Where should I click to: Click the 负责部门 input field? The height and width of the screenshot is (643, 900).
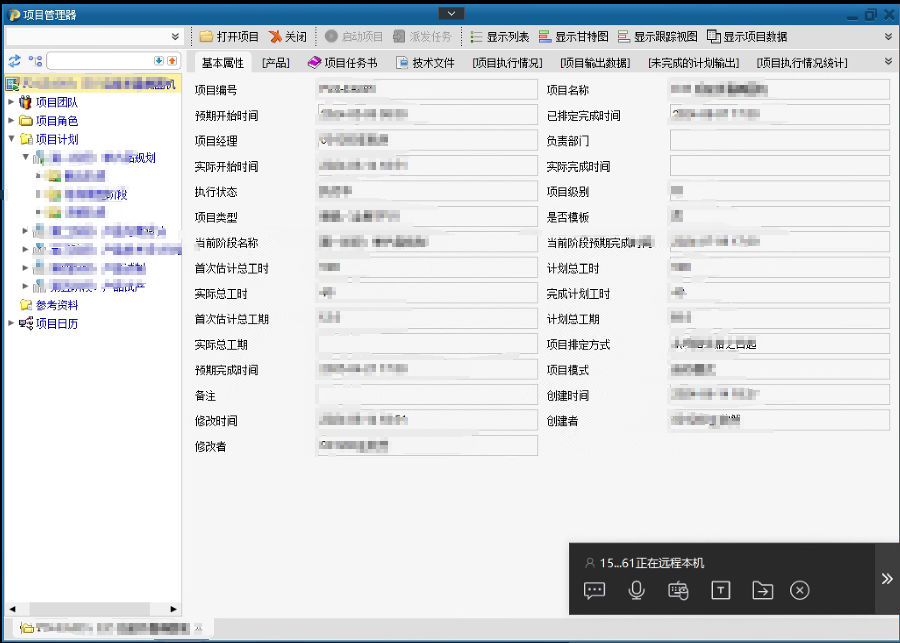click(779, 141)
